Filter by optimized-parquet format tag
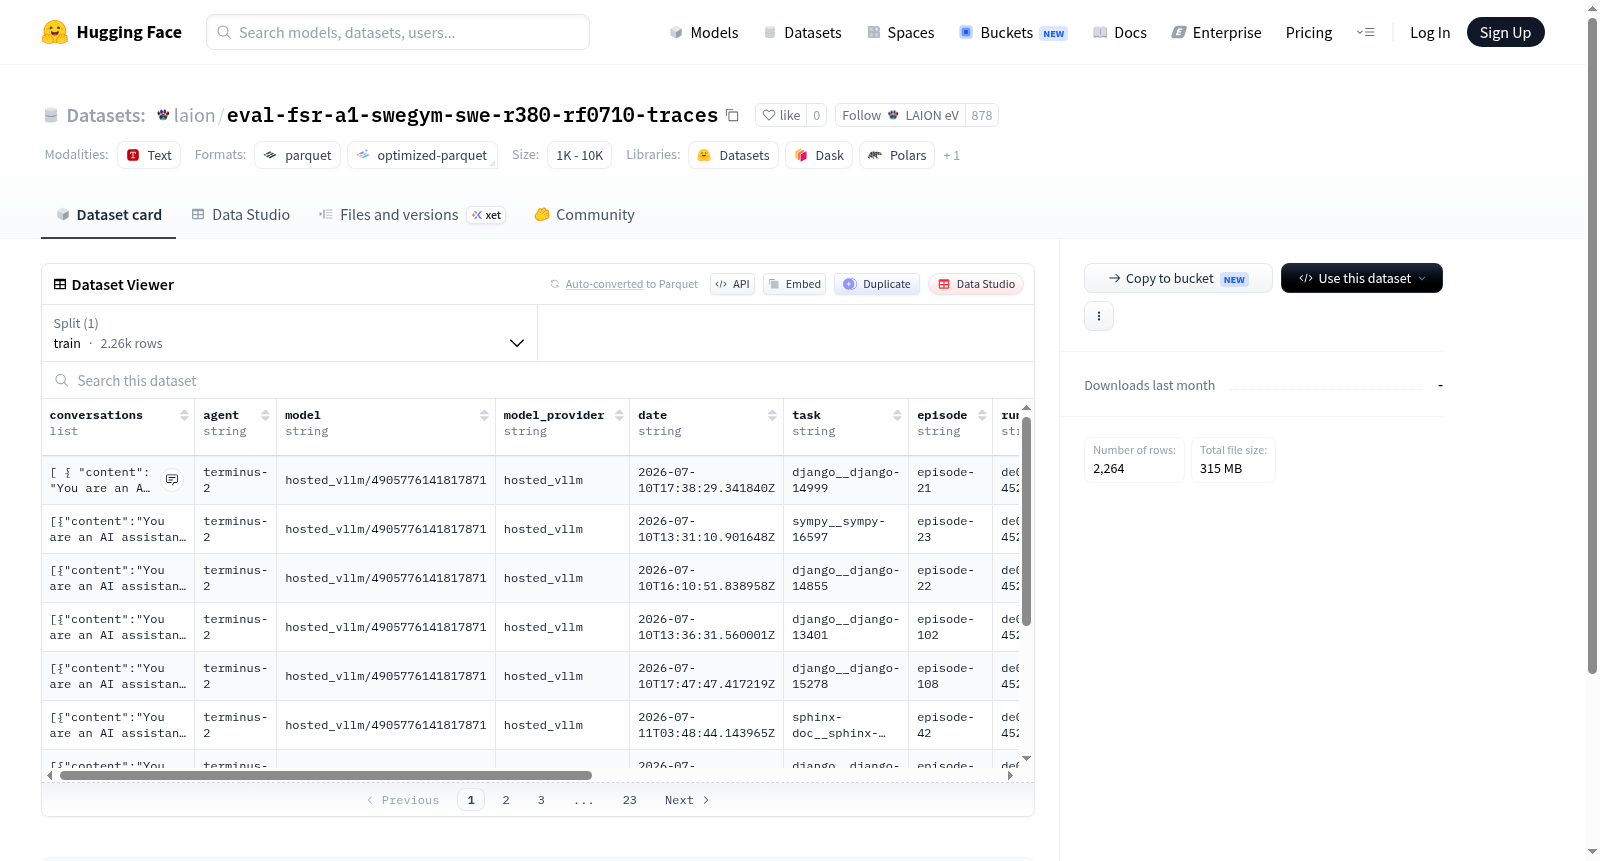Screen dimensions: 1600x861 tap(422, 155)
